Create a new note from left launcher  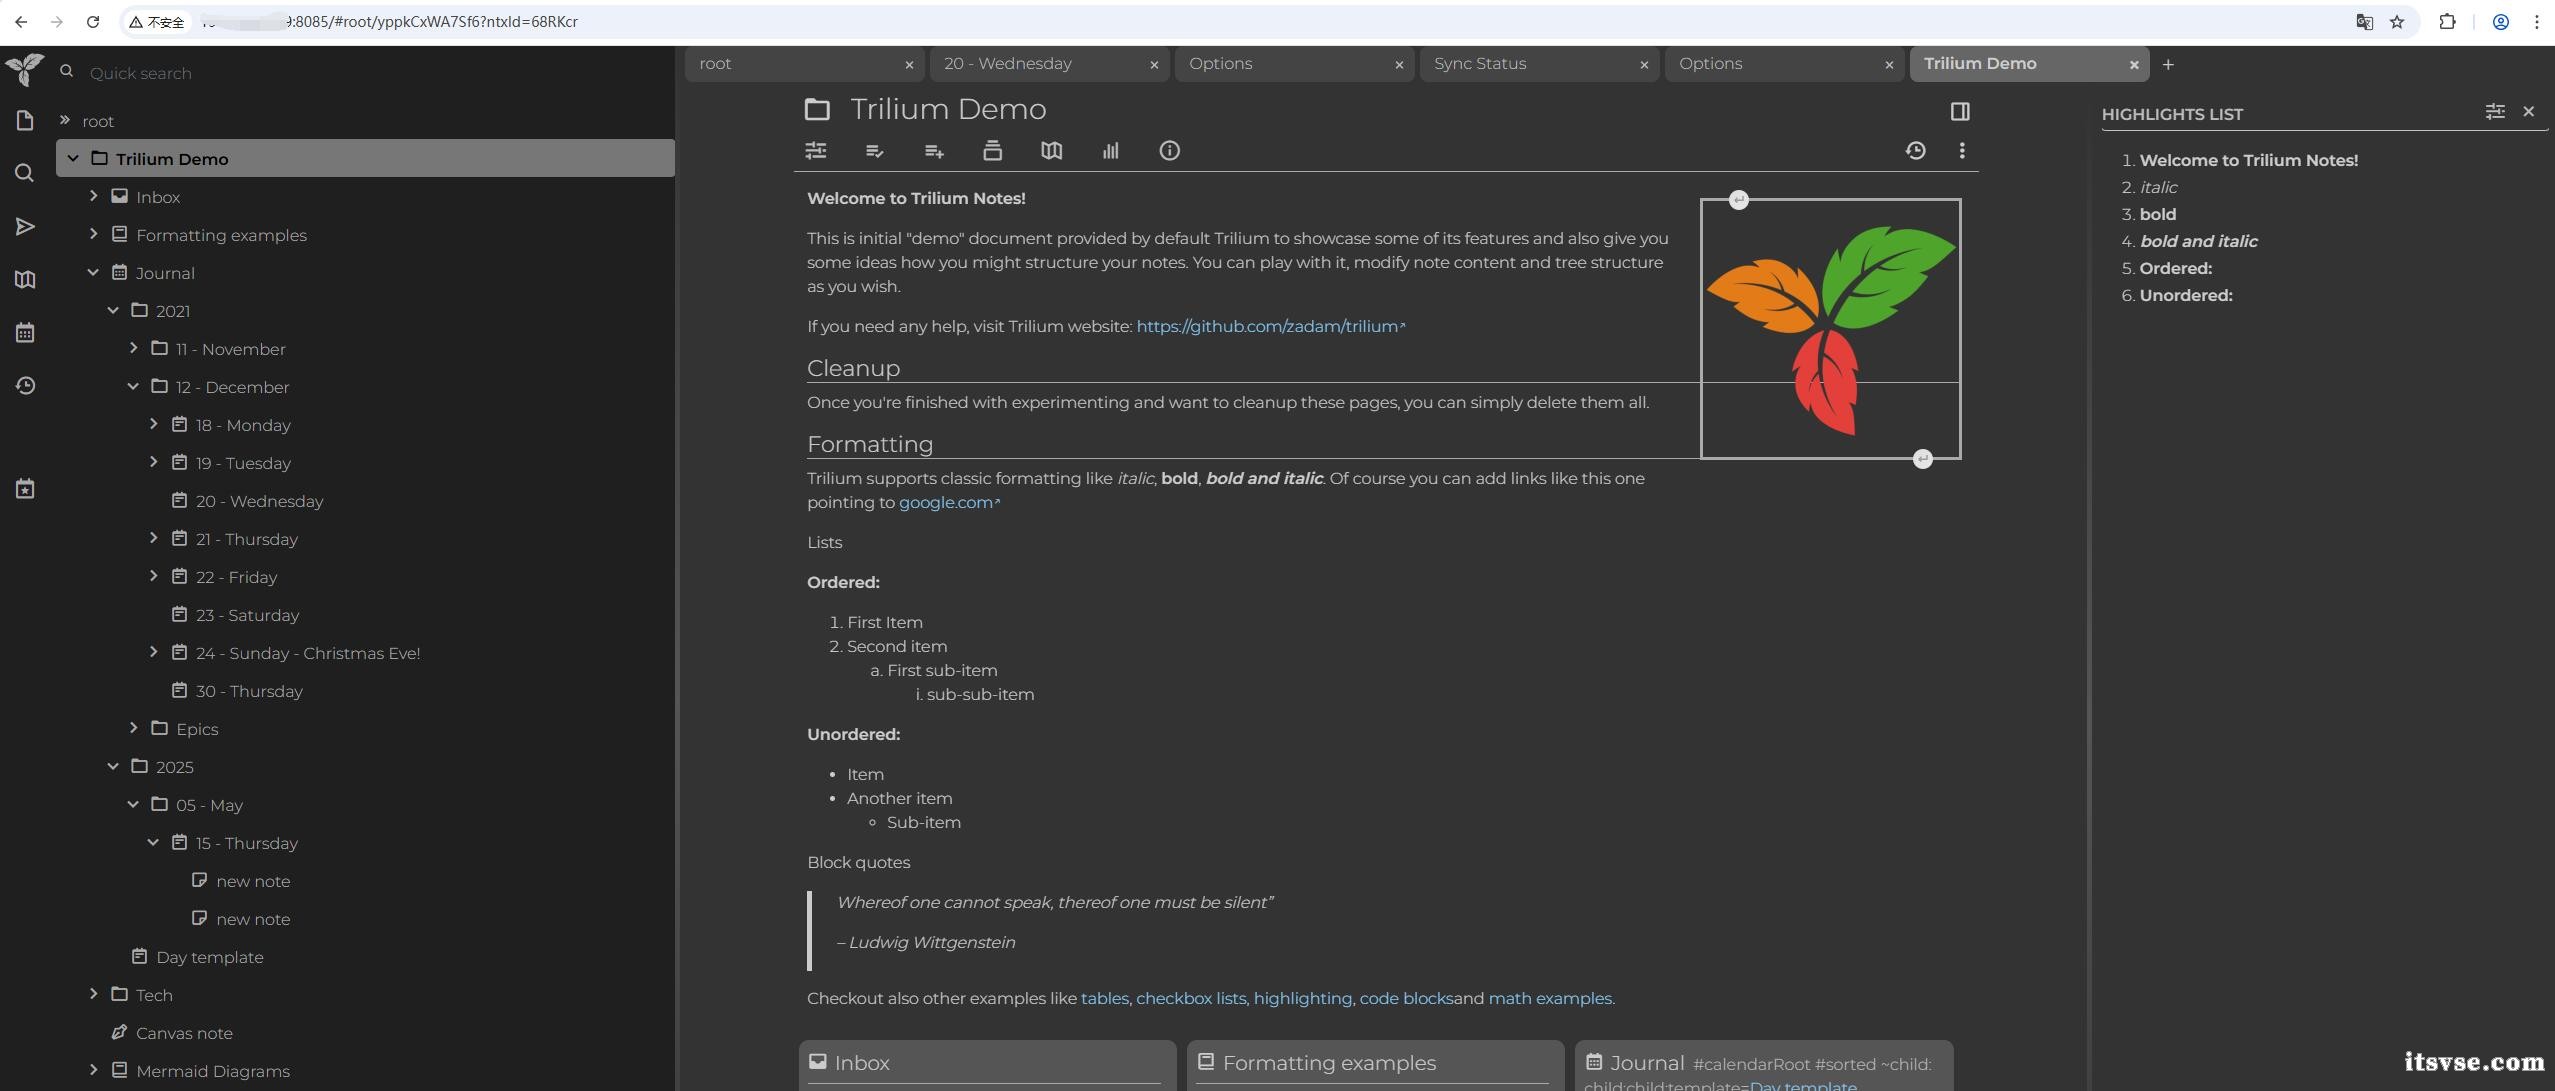click(x=25, y=121)
